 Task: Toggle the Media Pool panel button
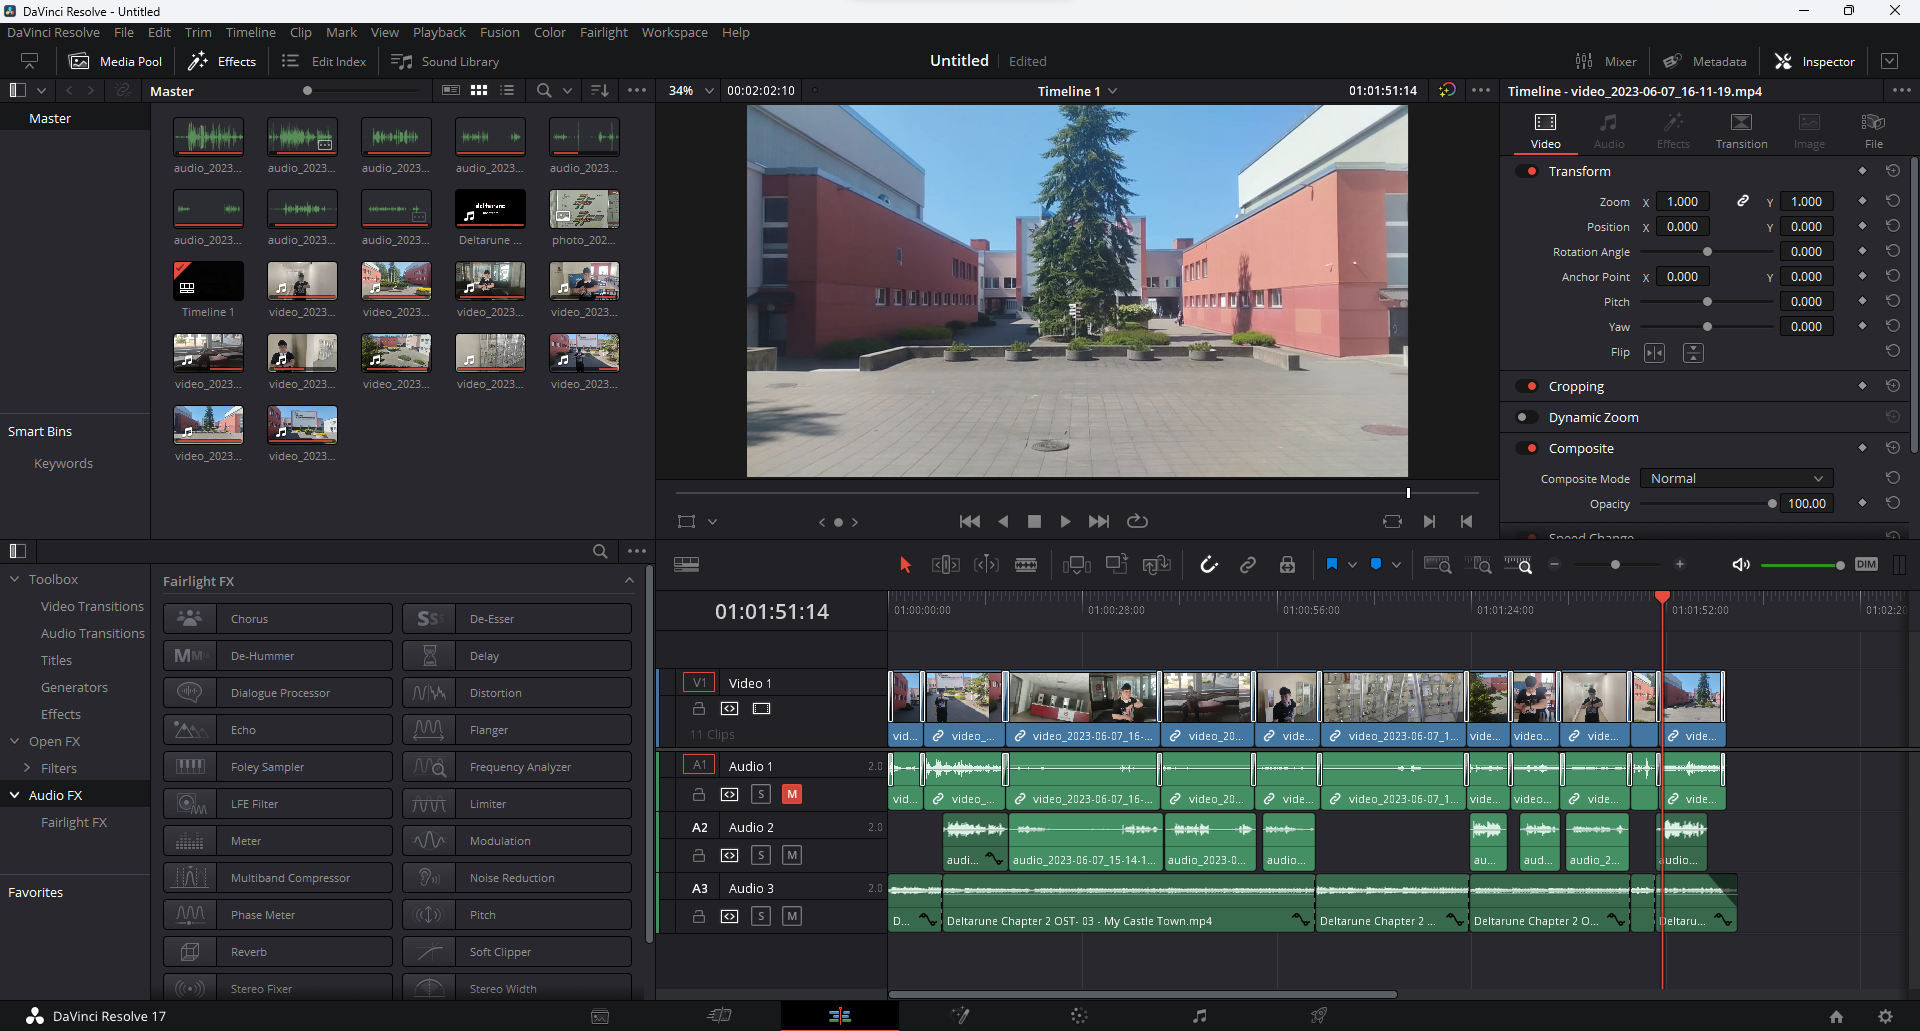(x=115, y=61)
